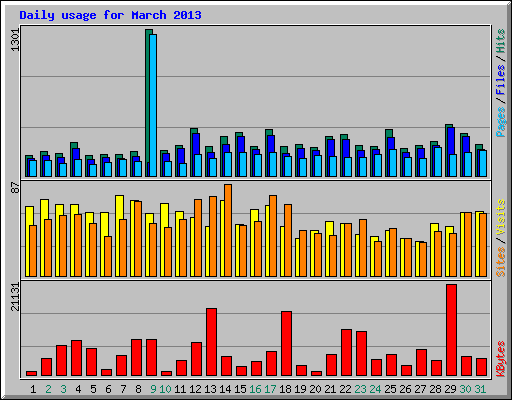
Task: Click day 8 on the x-axis
Action: tap(138, 389)
